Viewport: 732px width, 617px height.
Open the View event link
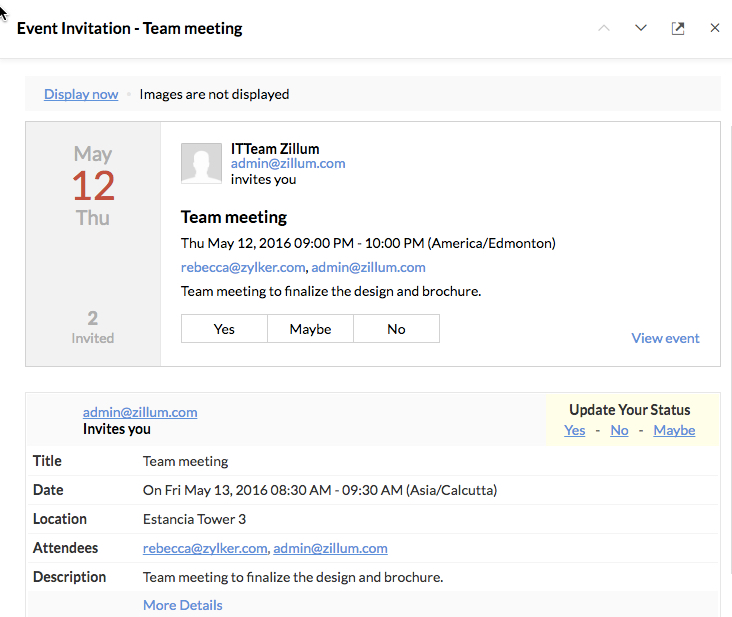[x=665, y=338]
